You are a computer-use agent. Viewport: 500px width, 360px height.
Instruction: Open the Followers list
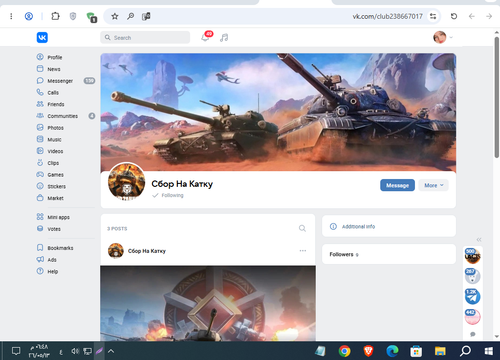click(389, 254)
